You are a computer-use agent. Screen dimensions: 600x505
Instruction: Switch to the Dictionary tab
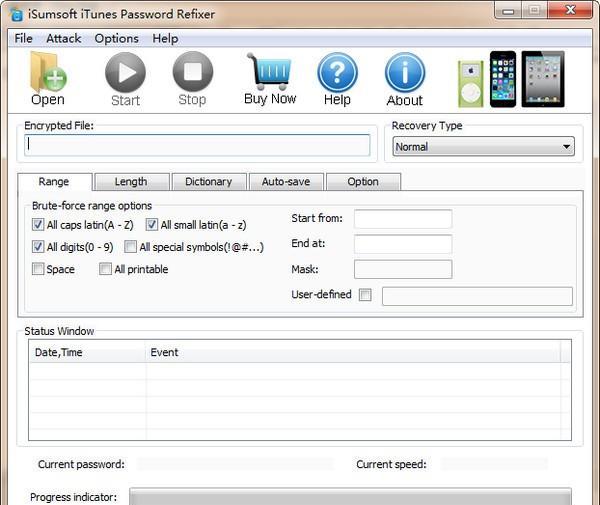point(209,182)
